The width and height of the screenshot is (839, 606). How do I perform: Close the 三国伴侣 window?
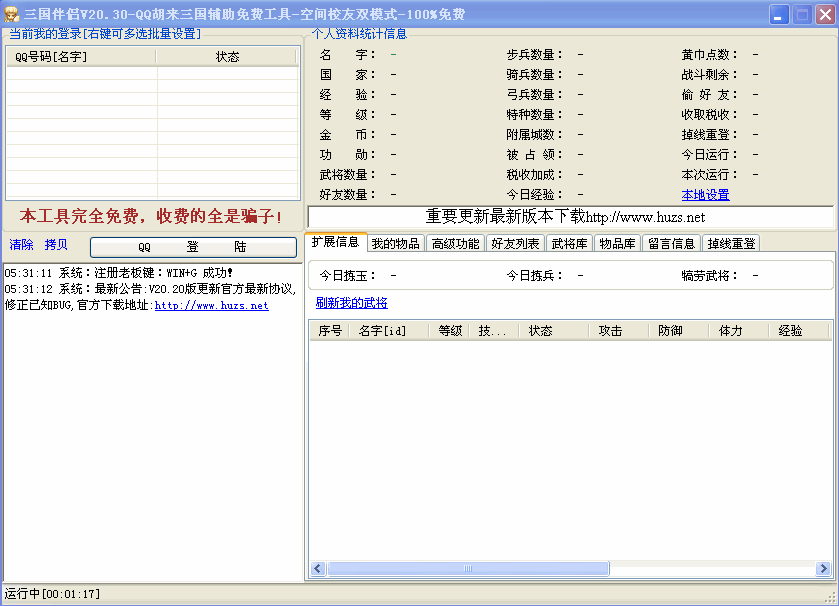(x=825, y=14)
